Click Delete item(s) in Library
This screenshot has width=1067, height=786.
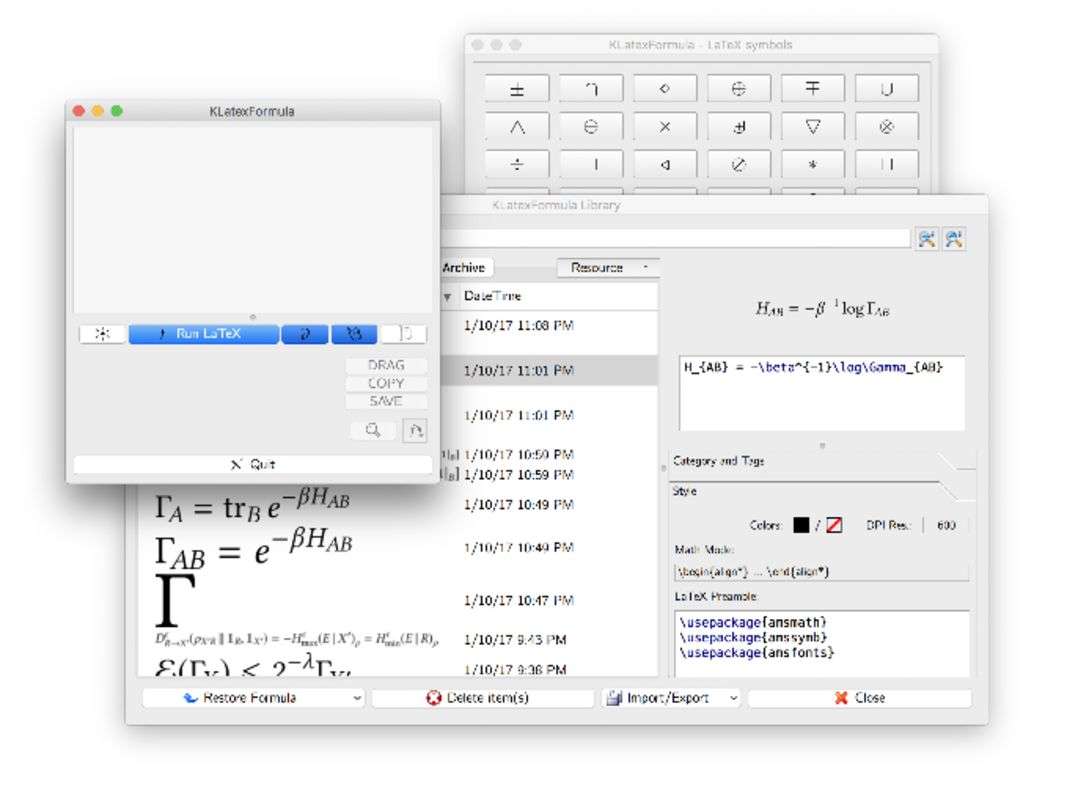pyautogui.click(x=482, y=698)
